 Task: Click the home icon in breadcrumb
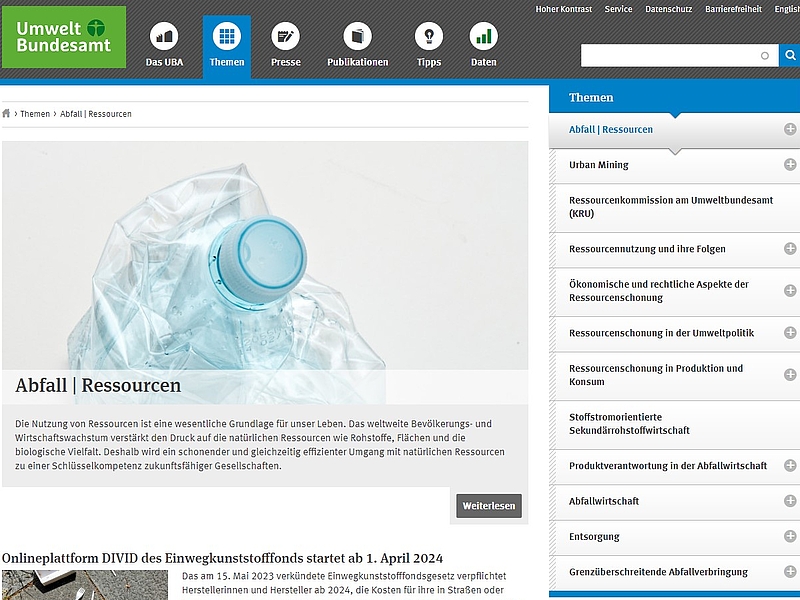(7, 114)
